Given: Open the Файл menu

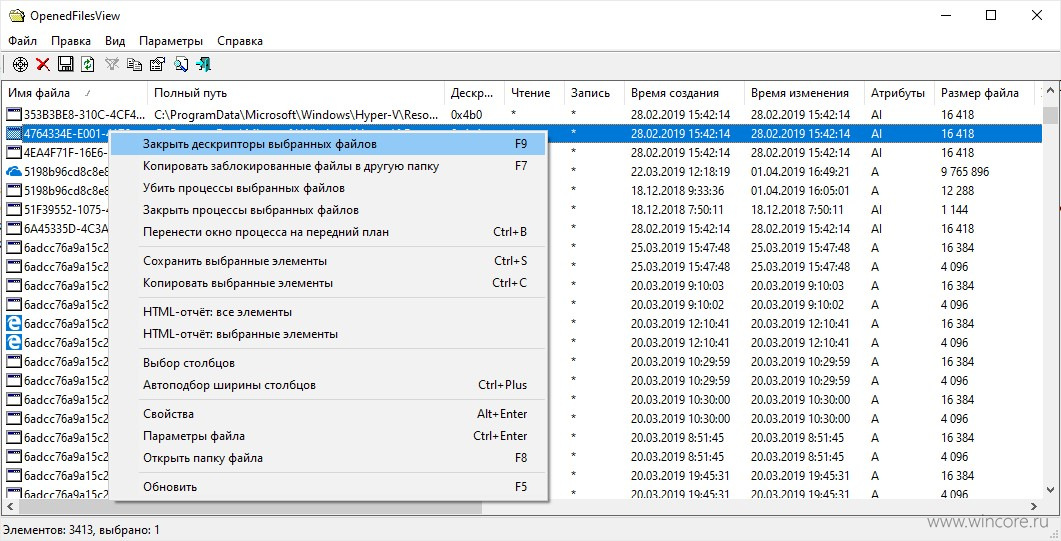Looking at the screenshot, I should 22,41.
